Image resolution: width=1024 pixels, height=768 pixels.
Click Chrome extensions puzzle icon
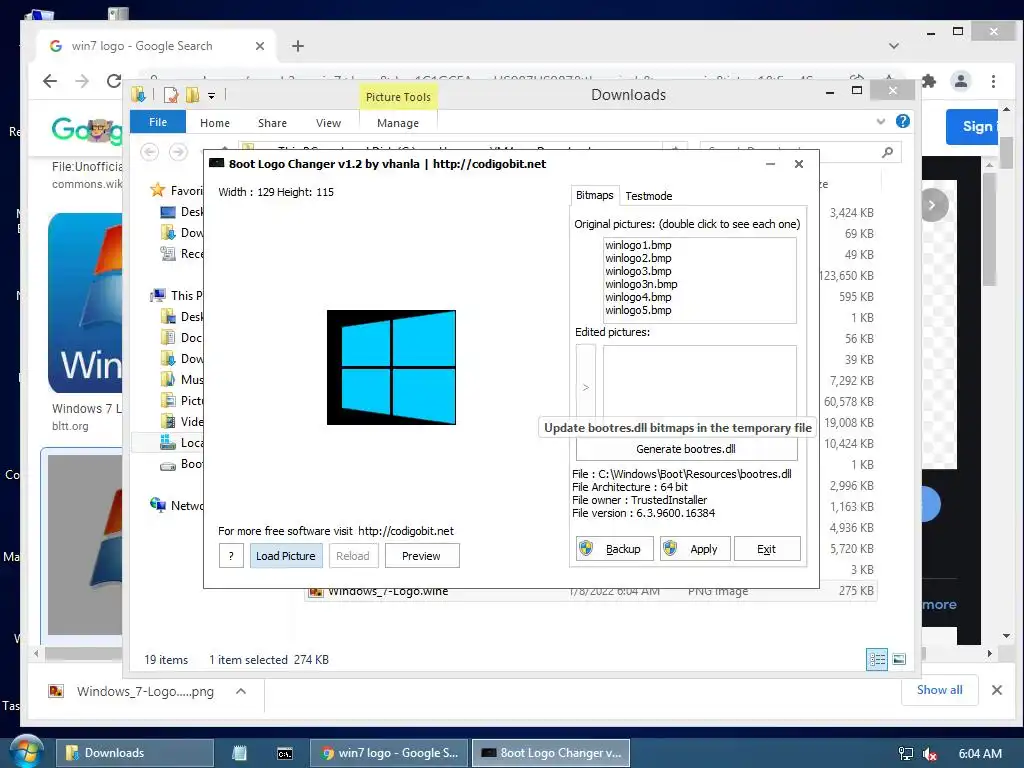pos(929,81)
